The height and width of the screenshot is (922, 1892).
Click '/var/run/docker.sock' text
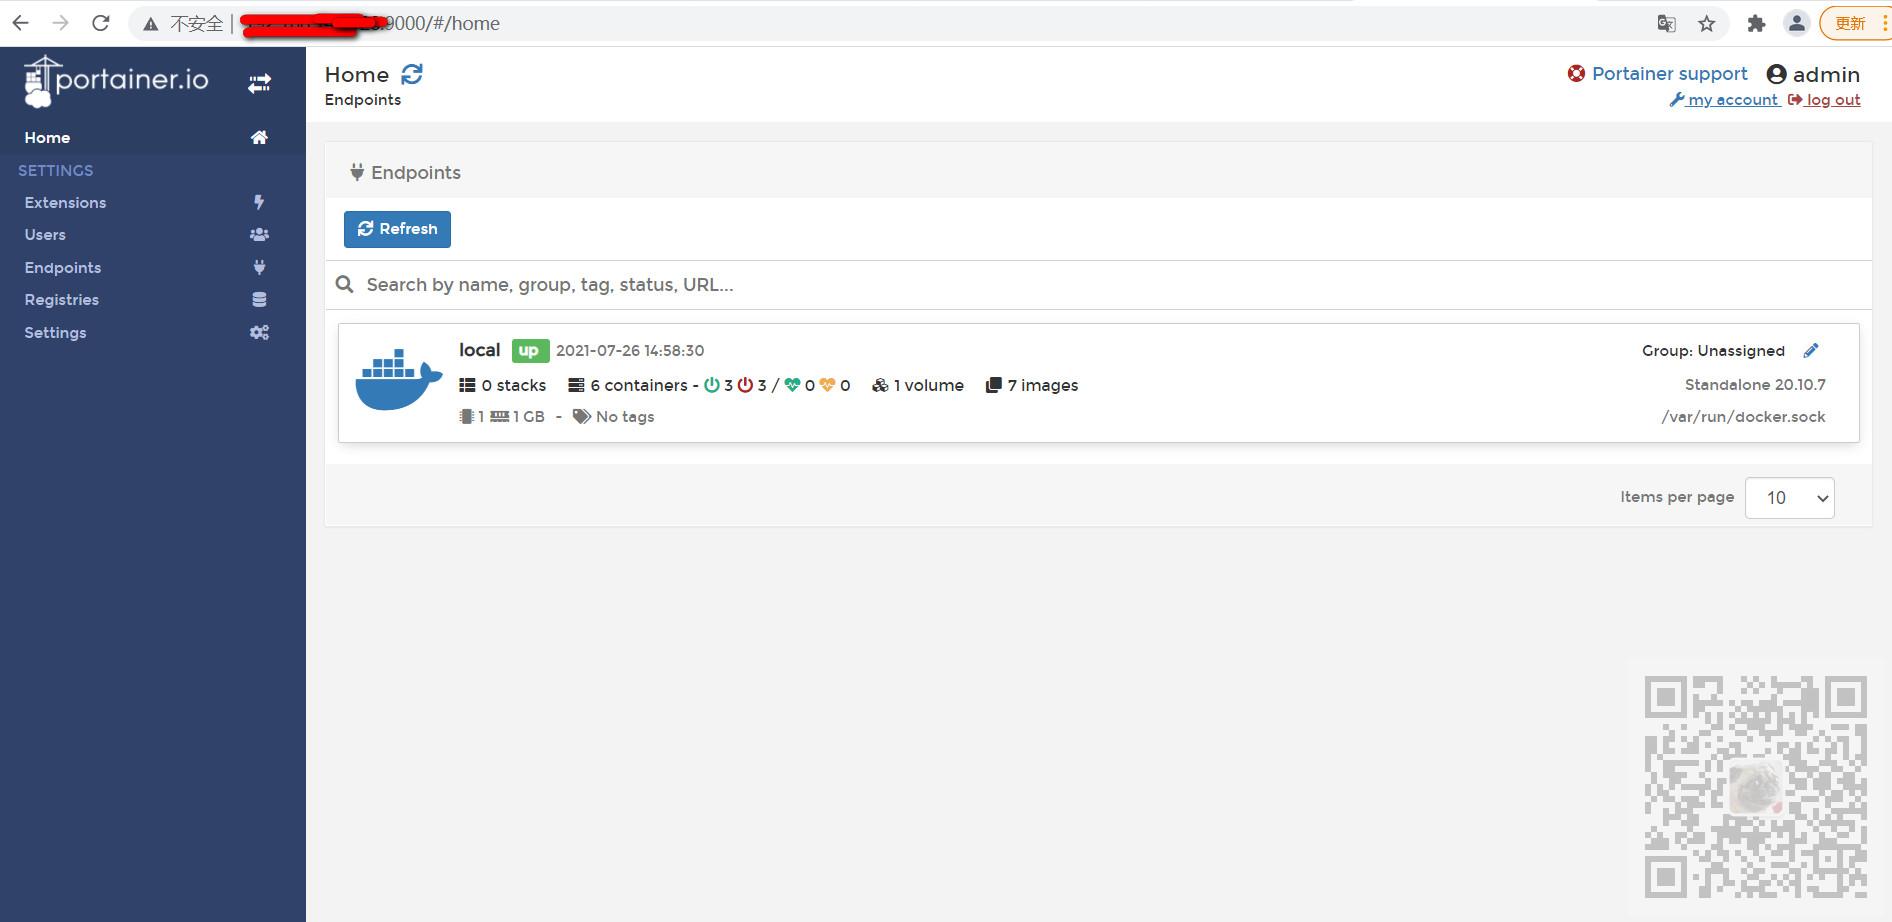(1743, 417)
